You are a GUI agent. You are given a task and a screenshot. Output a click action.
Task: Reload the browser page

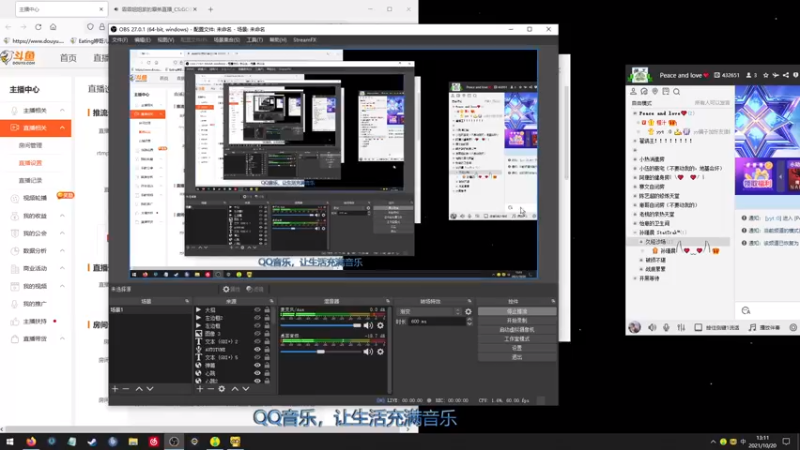pos(38,27)
